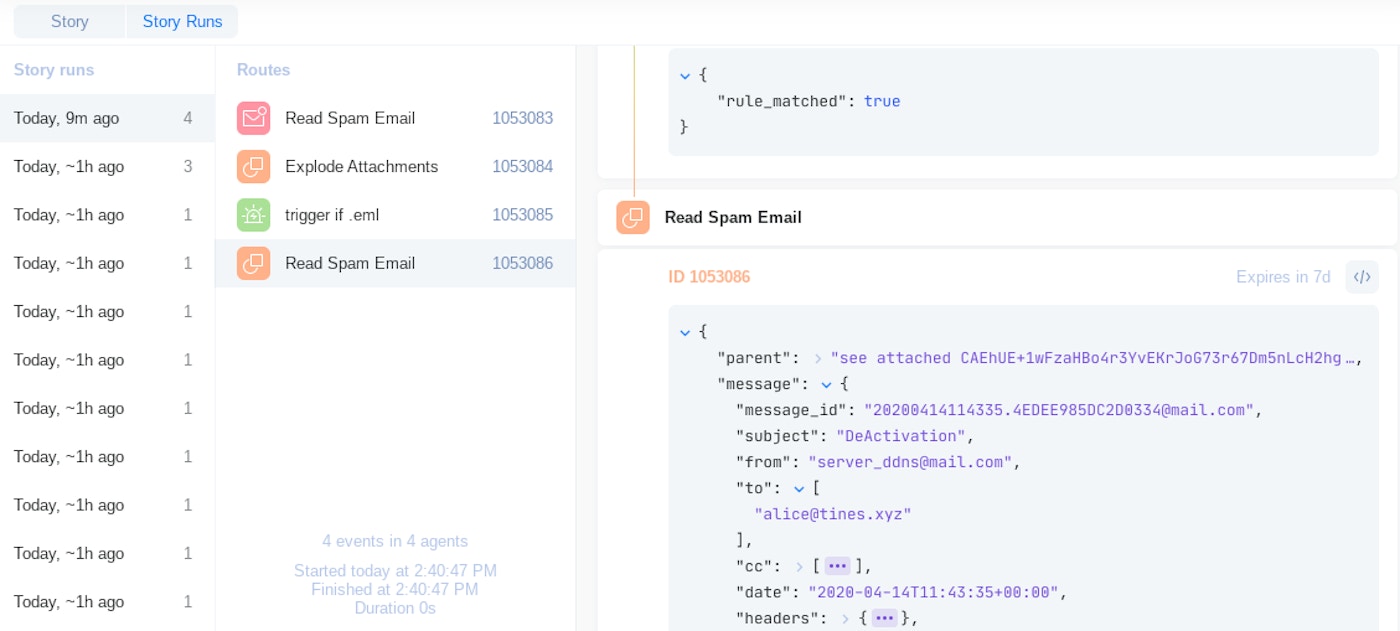Click the pink envelope Read Spam Email icon
1400x631 pixels.
coord(253,118)
